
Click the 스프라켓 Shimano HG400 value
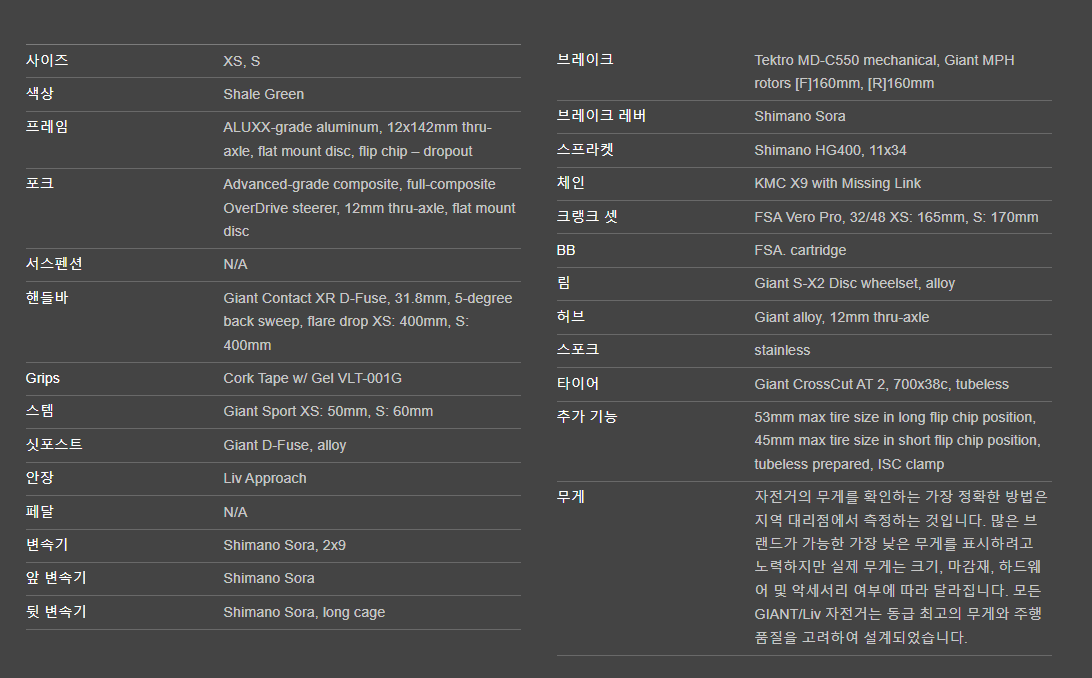click(x=830, y=150)
